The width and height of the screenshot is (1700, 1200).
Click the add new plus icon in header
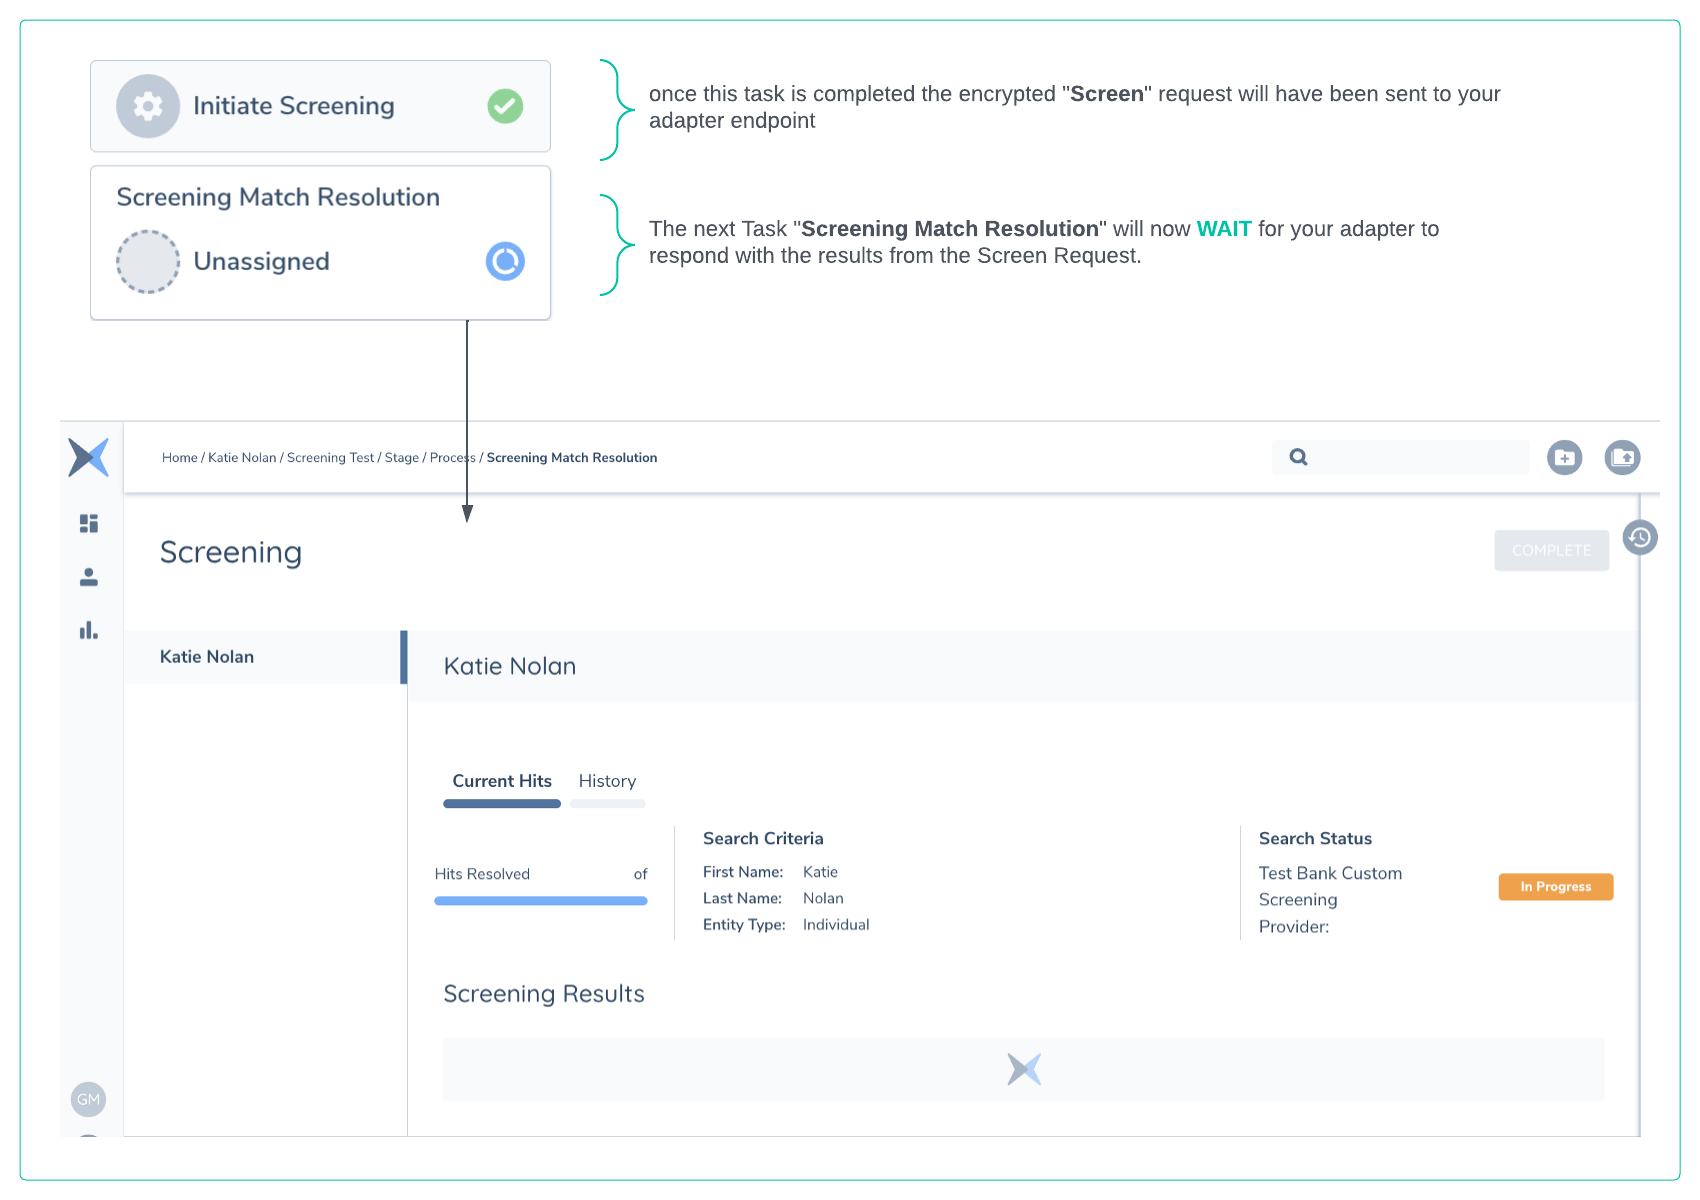click(1564, 458)
